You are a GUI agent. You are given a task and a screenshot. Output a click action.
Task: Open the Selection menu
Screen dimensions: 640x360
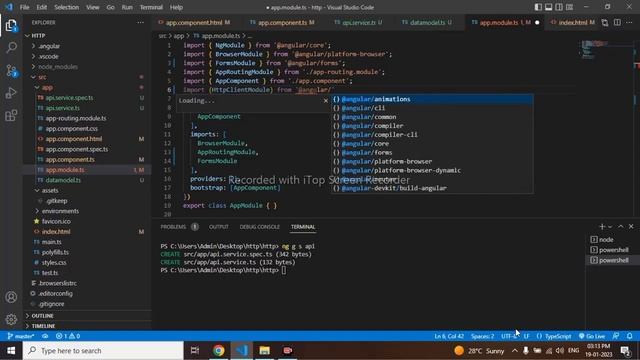[67, 7]
